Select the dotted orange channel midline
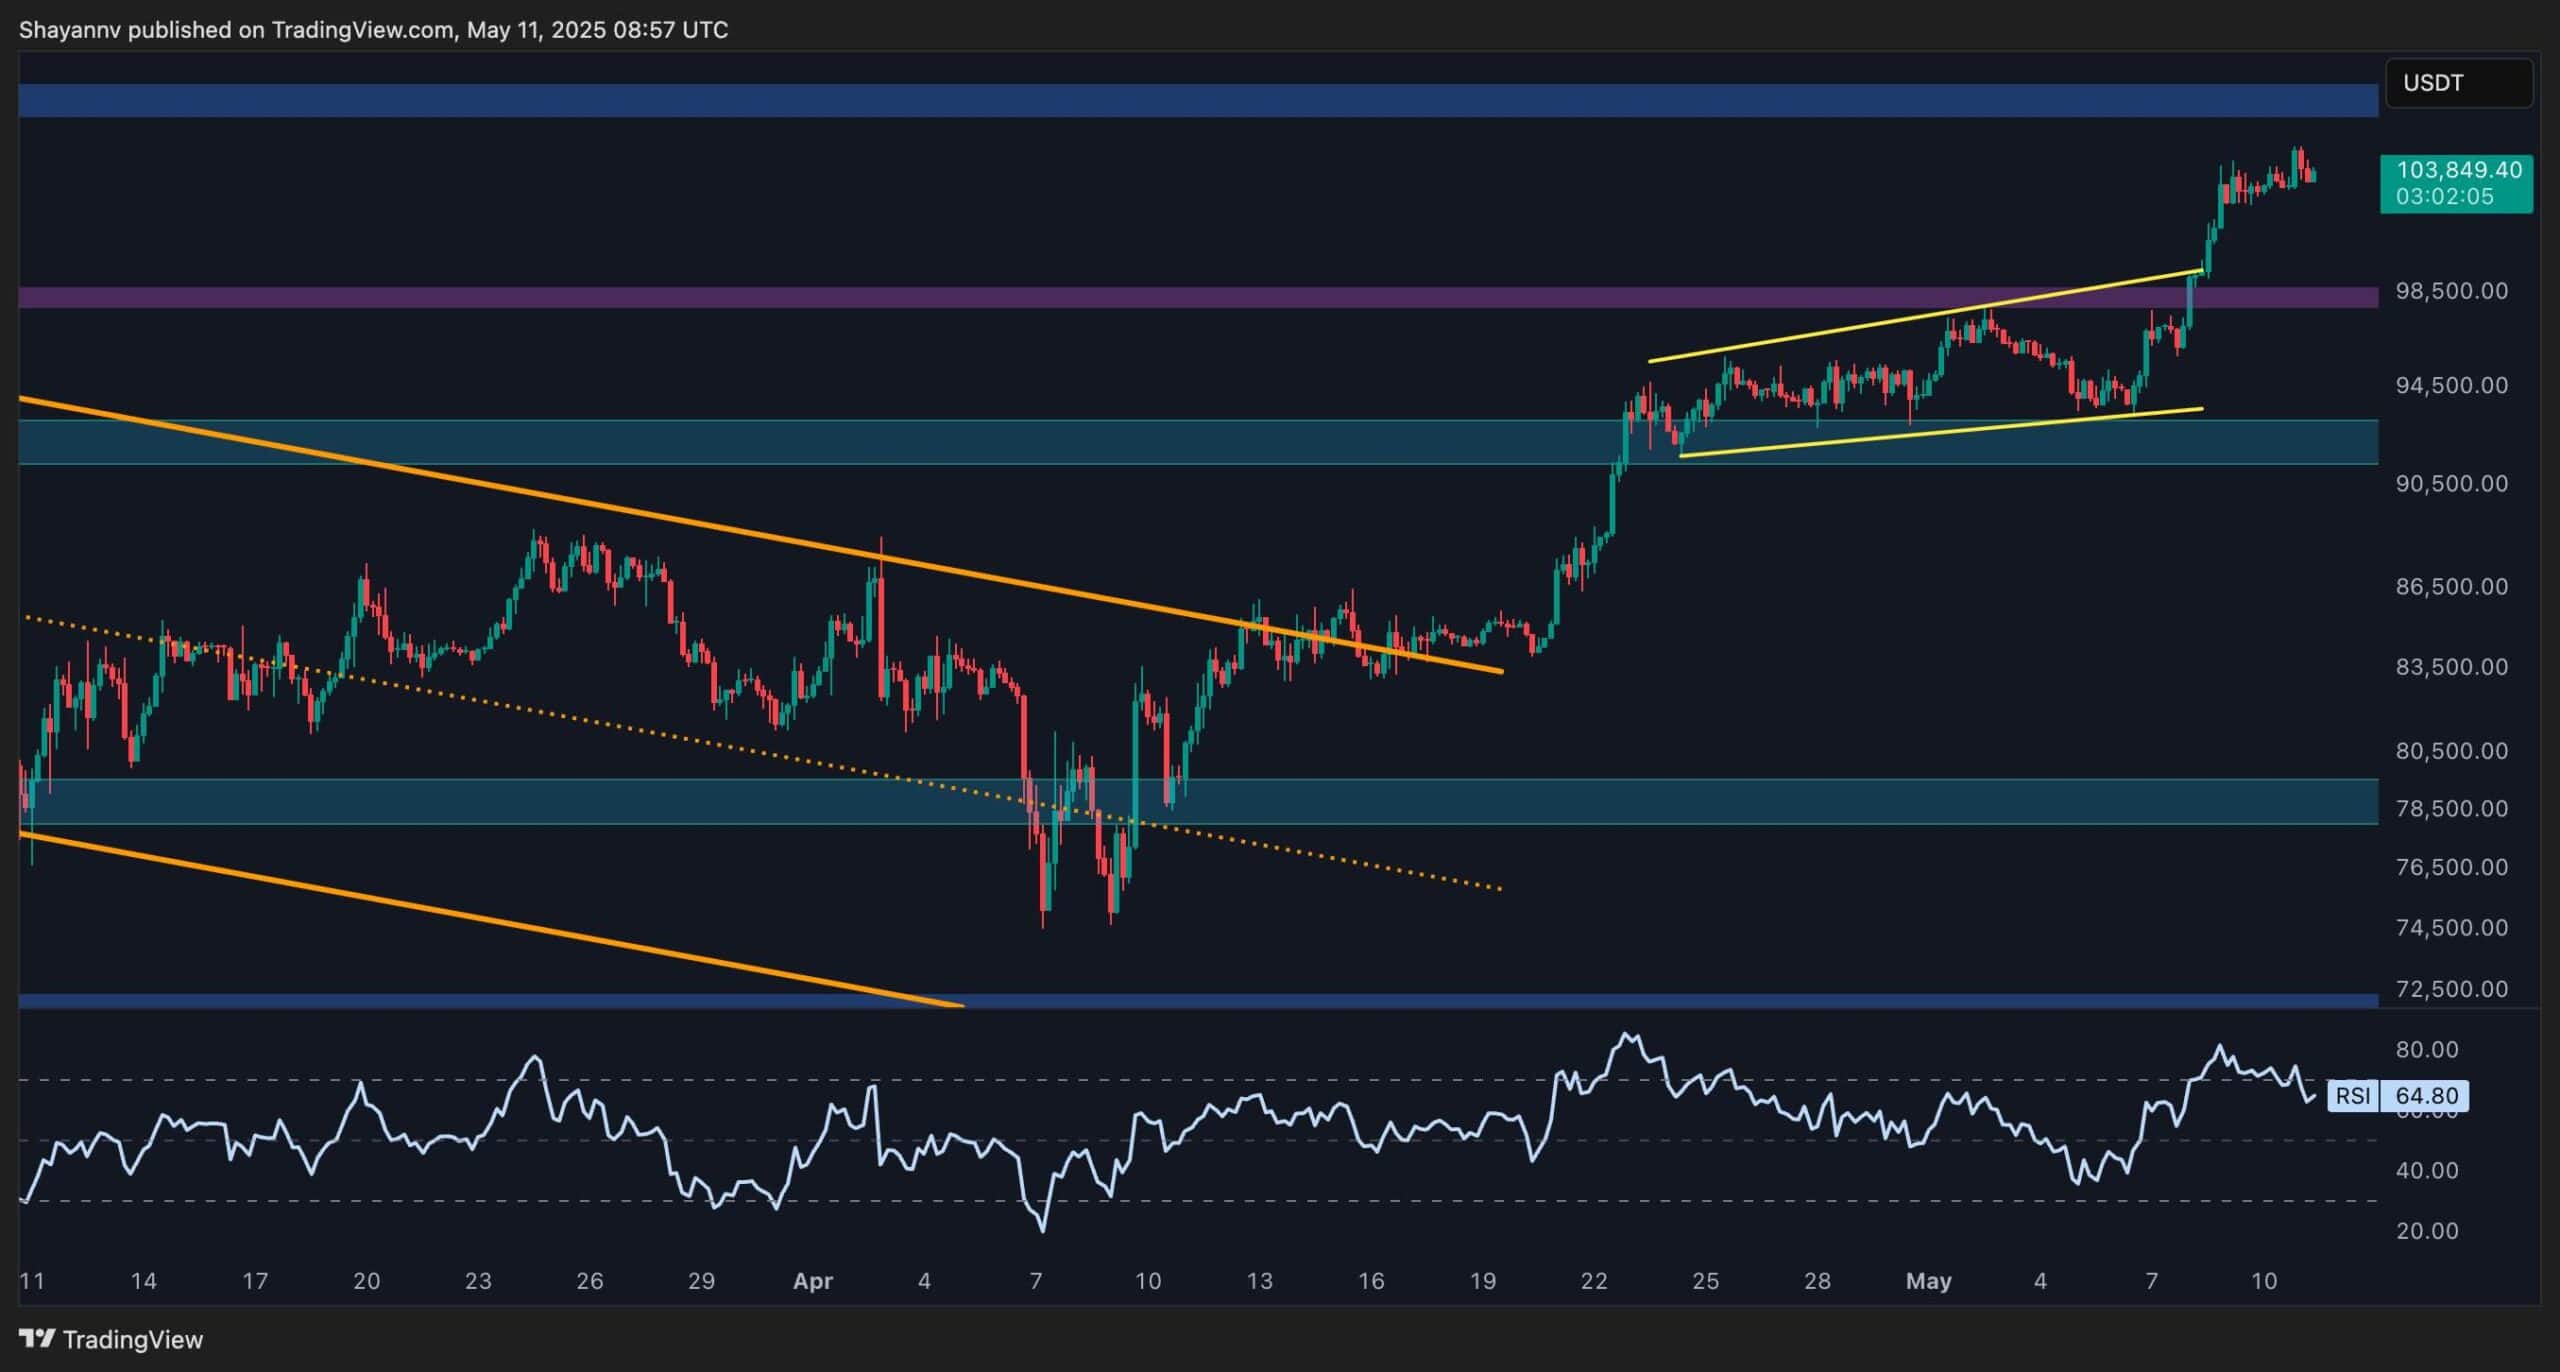Screen dimensions: 2560x1372 coord(762,752)
